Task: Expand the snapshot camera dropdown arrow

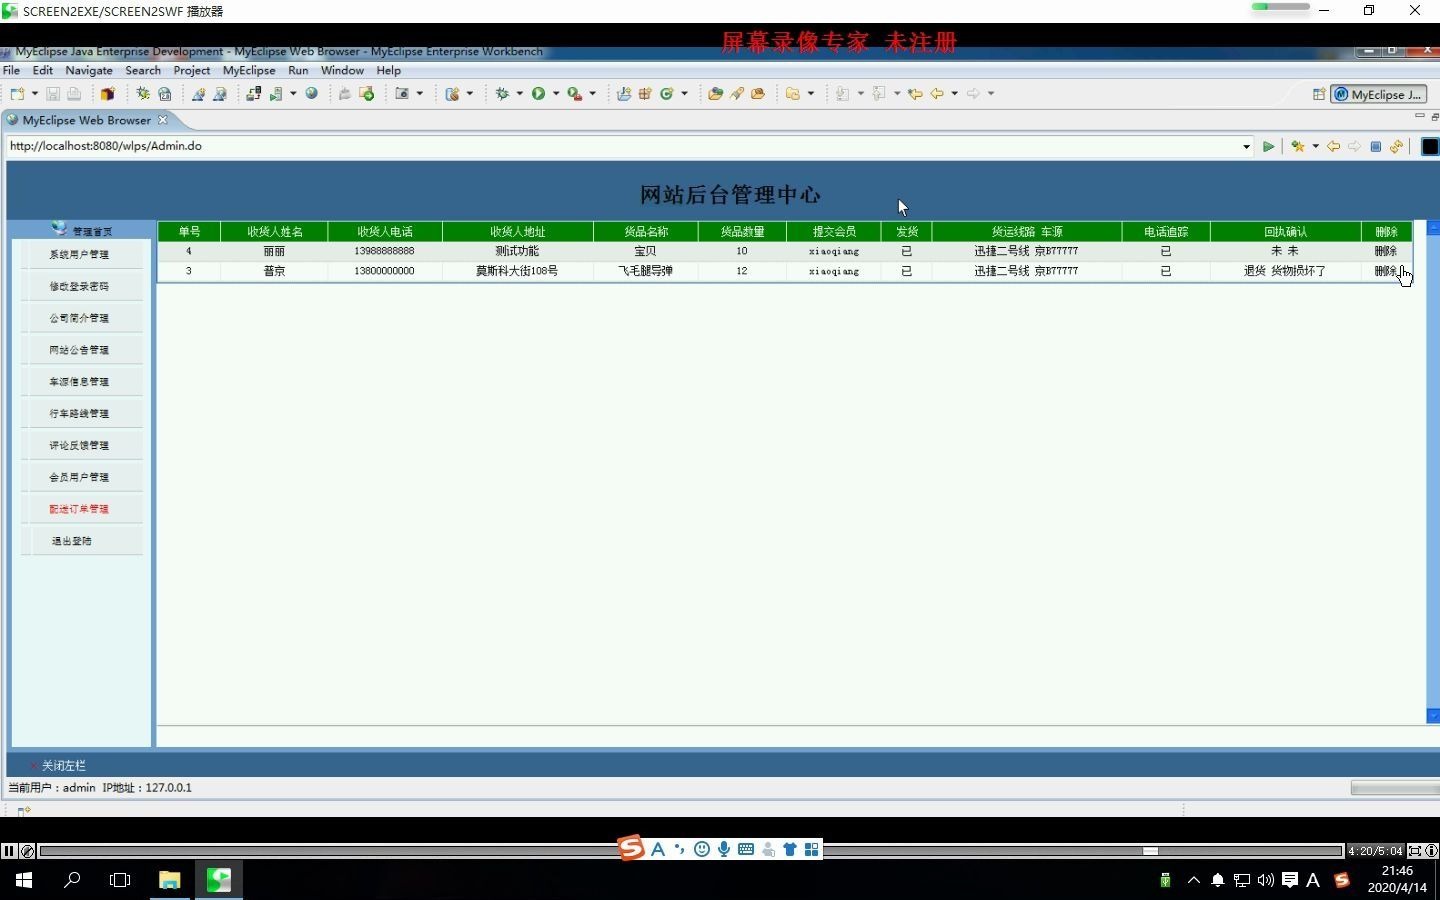Action: 420,94
